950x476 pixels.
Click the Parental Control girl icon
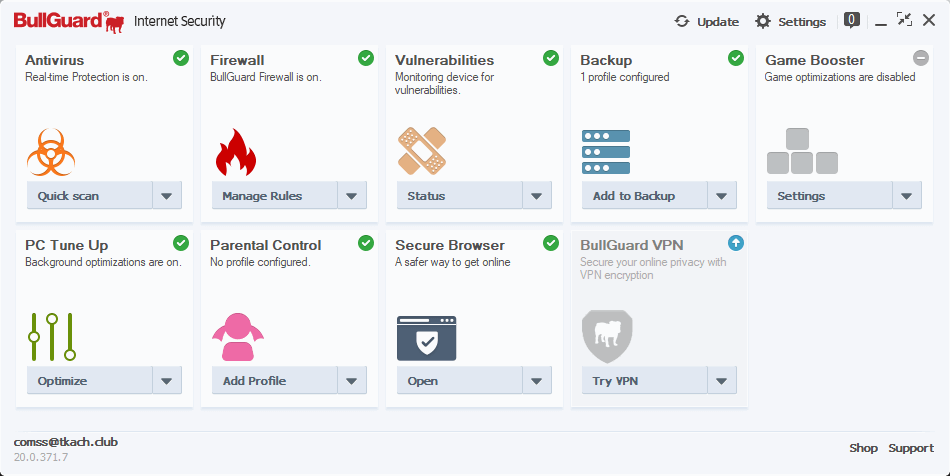(x=237, y=337)
